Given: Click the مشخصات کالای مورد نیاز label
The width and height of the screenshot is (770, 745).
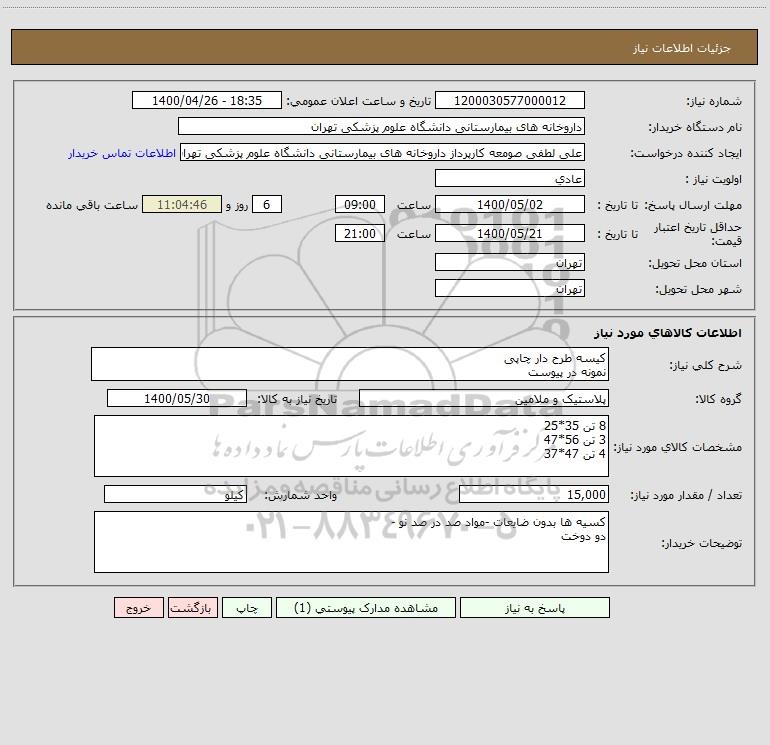Looking at the screenshot, I should point(678,447).
